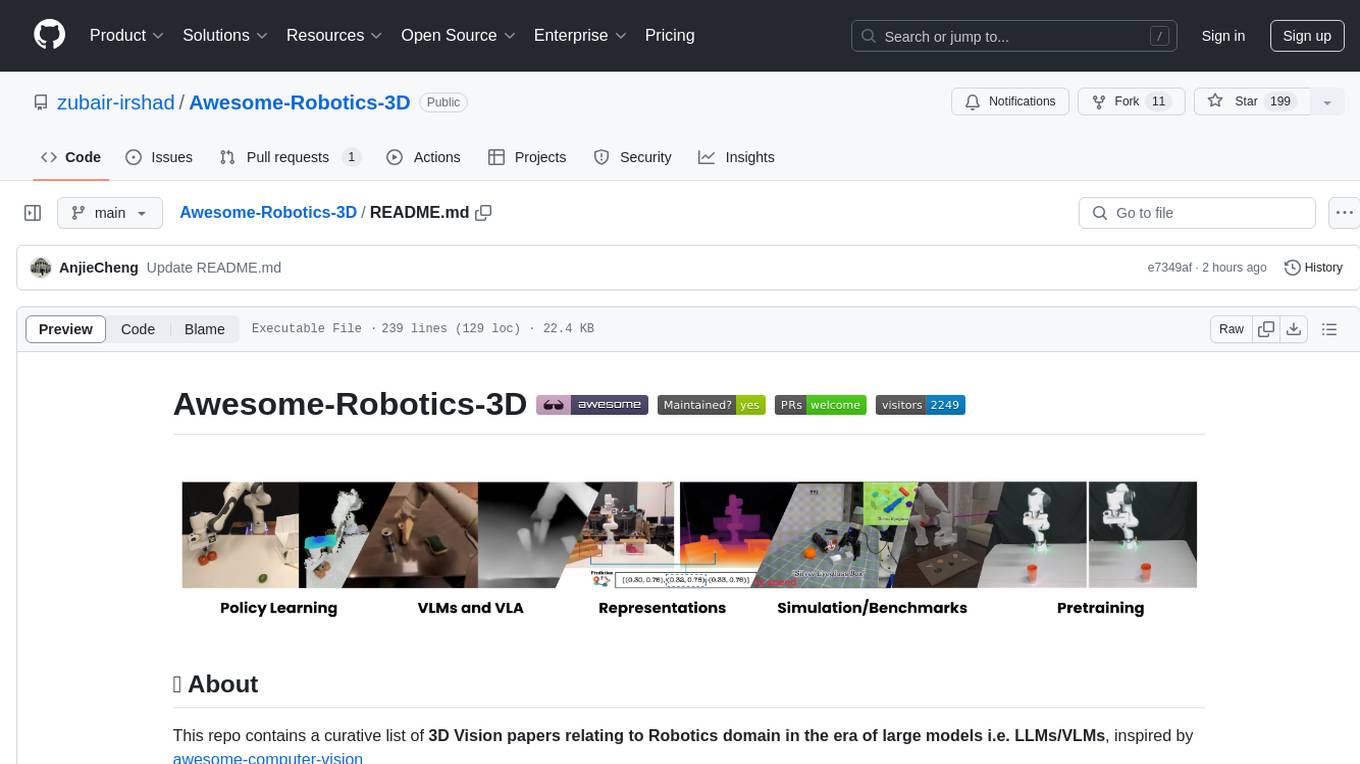Click the Maintained yes badge

(x=711, y=405)
